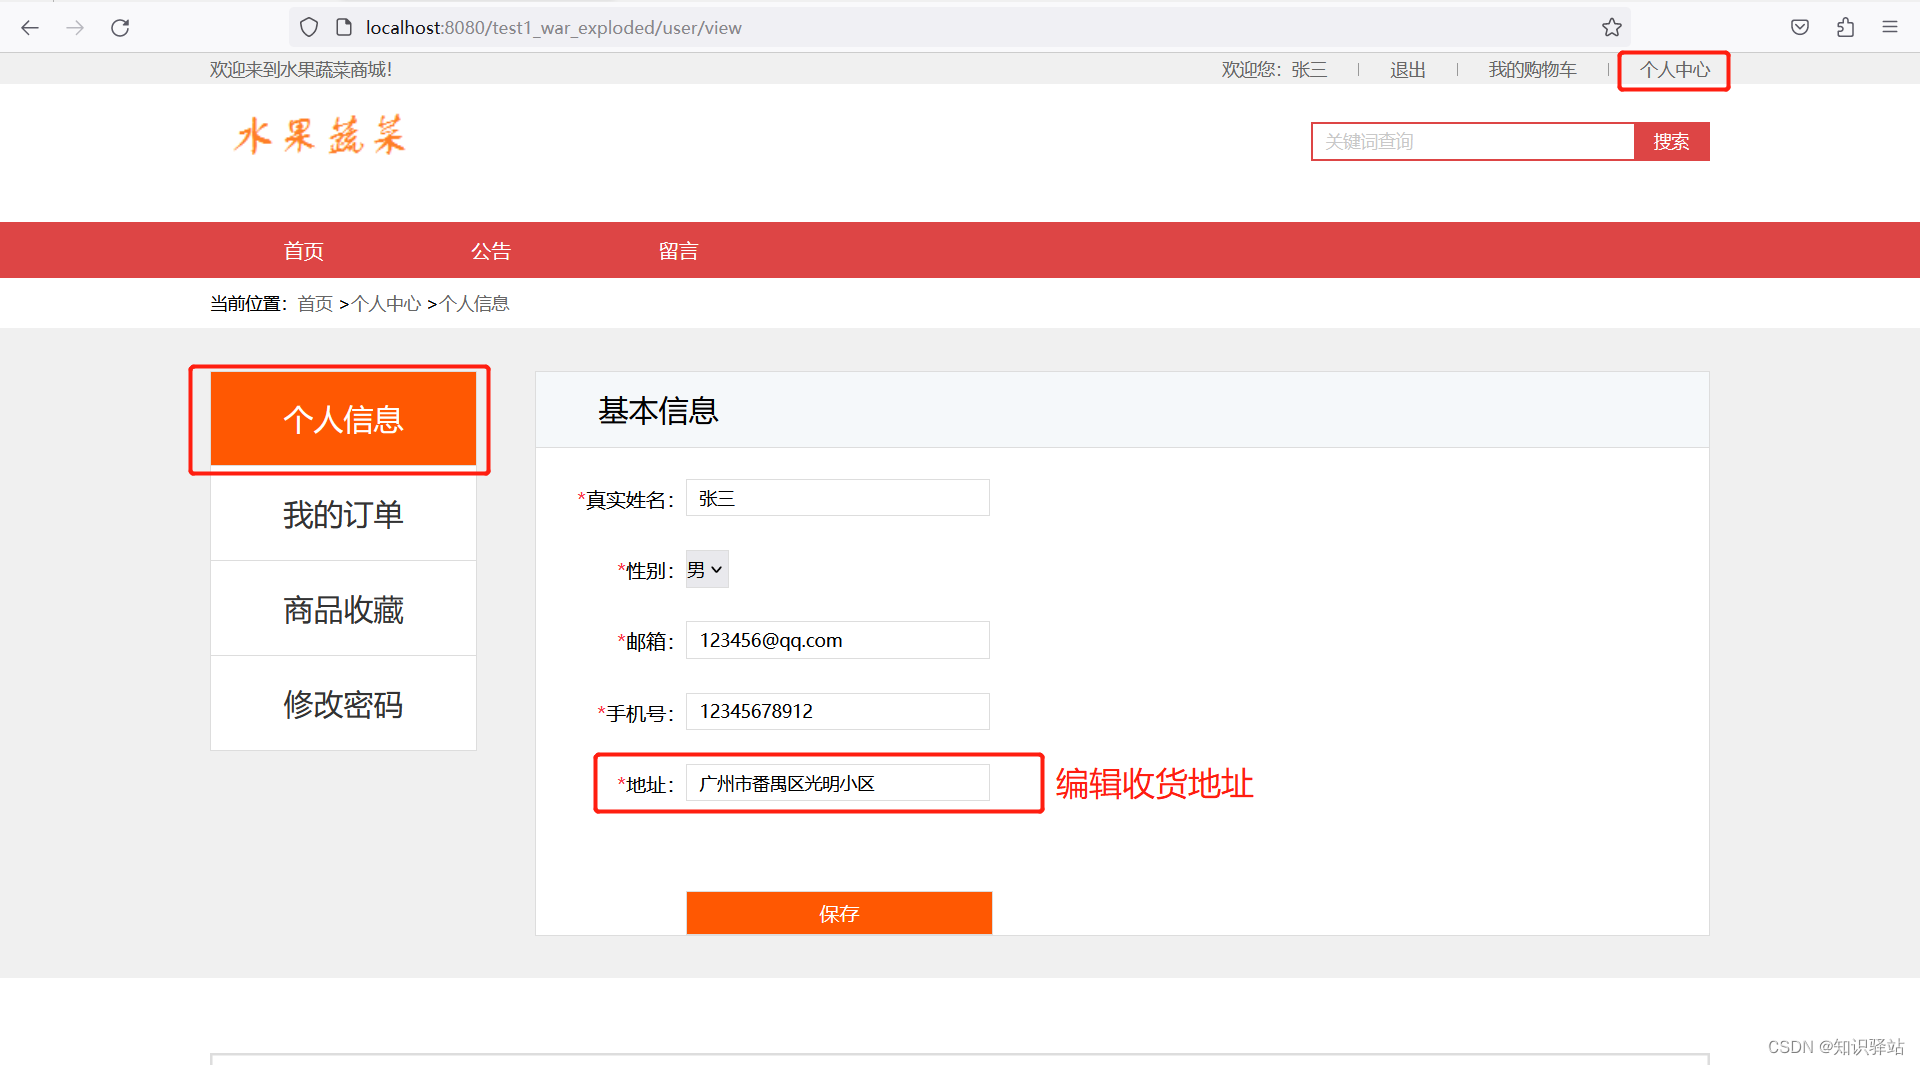Open the extensions puzzle icon
This screenshot has width=1920, height=1065.
1845,28
